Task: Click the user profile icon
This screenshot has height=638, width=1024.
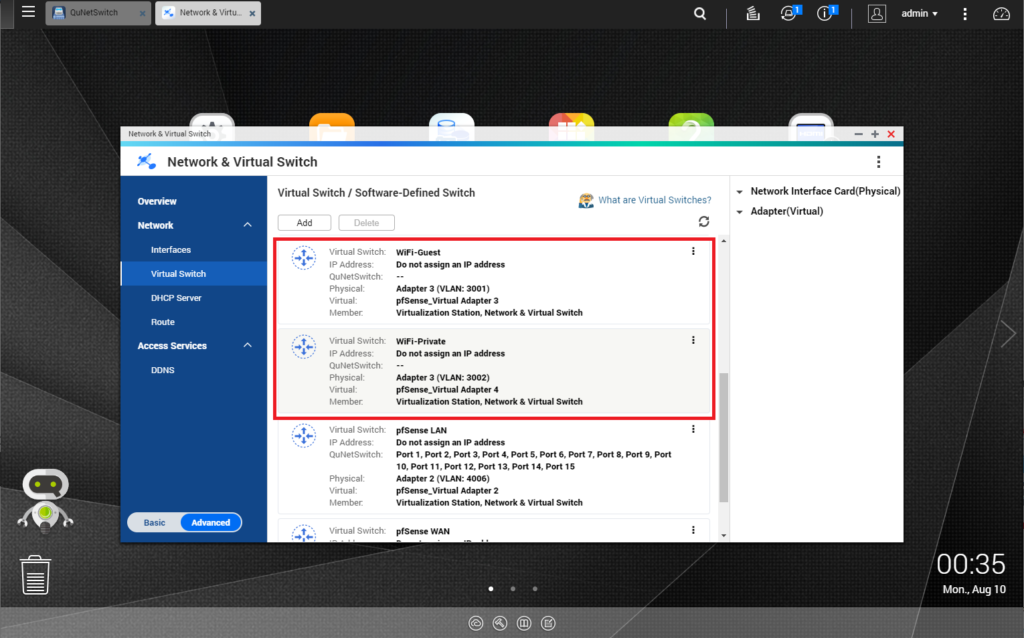Action: 876,13
